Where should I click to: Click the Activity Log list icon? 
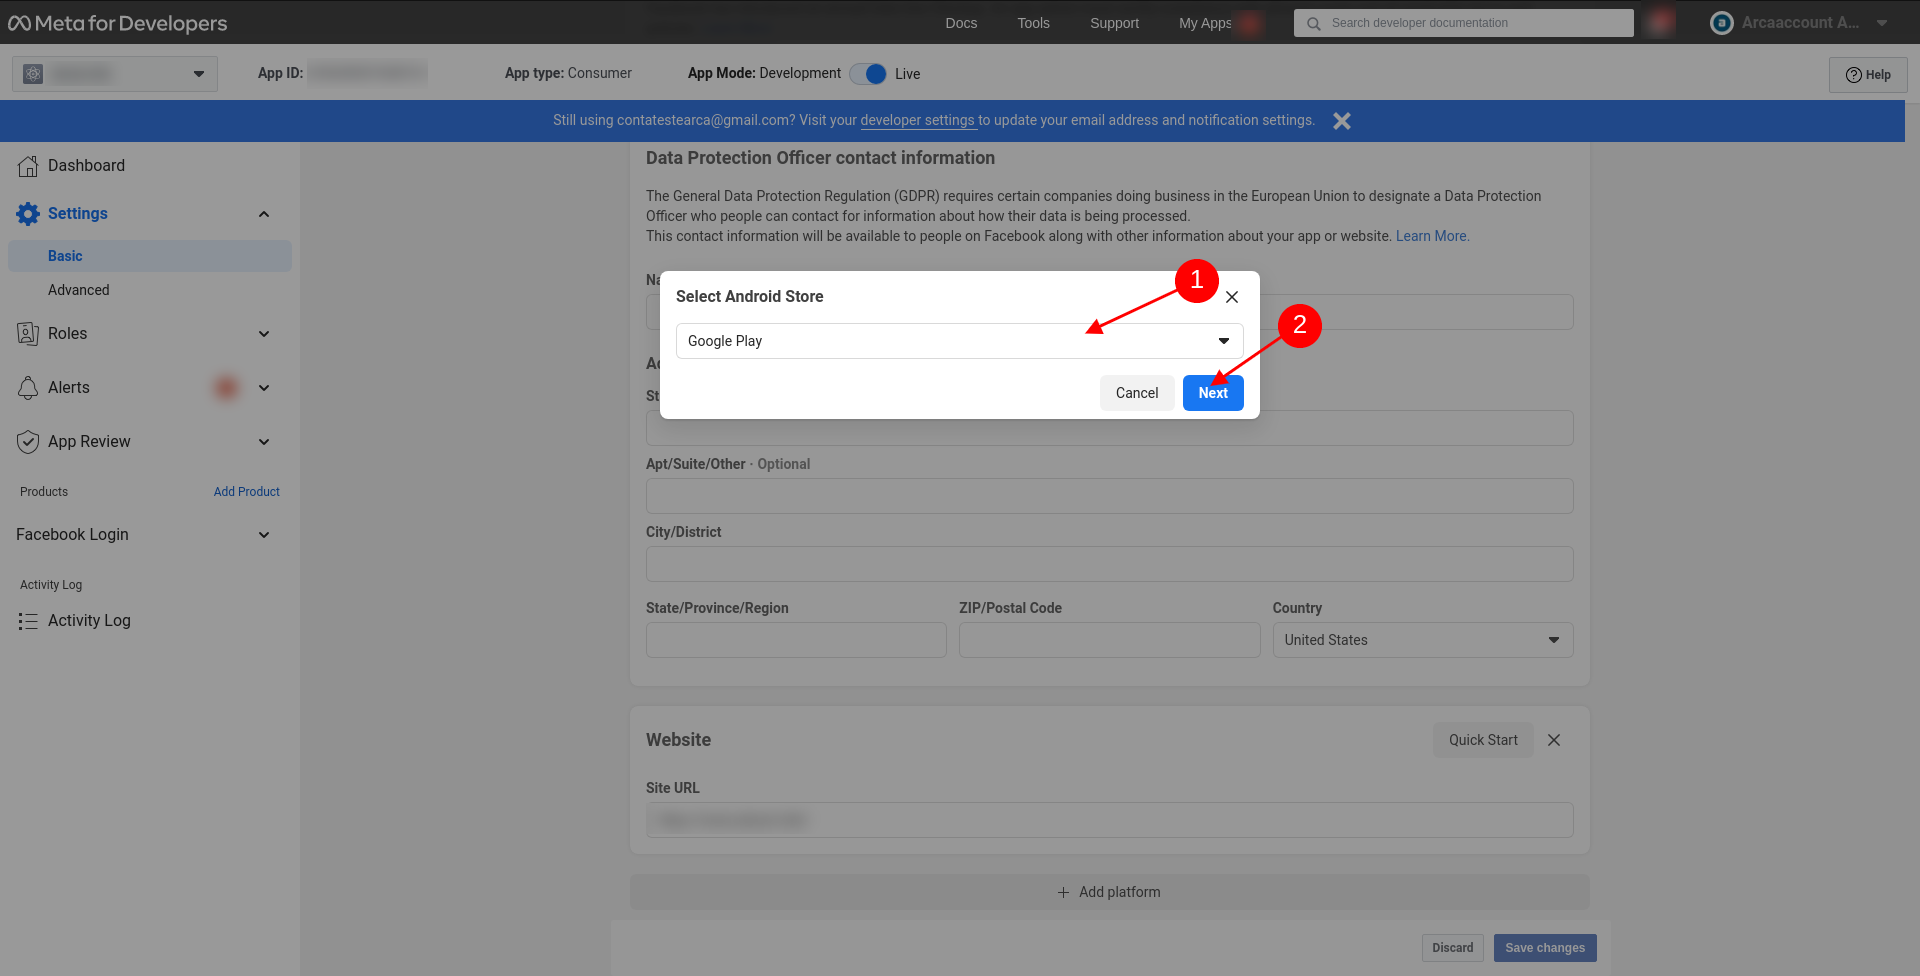click(x=28, y=621)
